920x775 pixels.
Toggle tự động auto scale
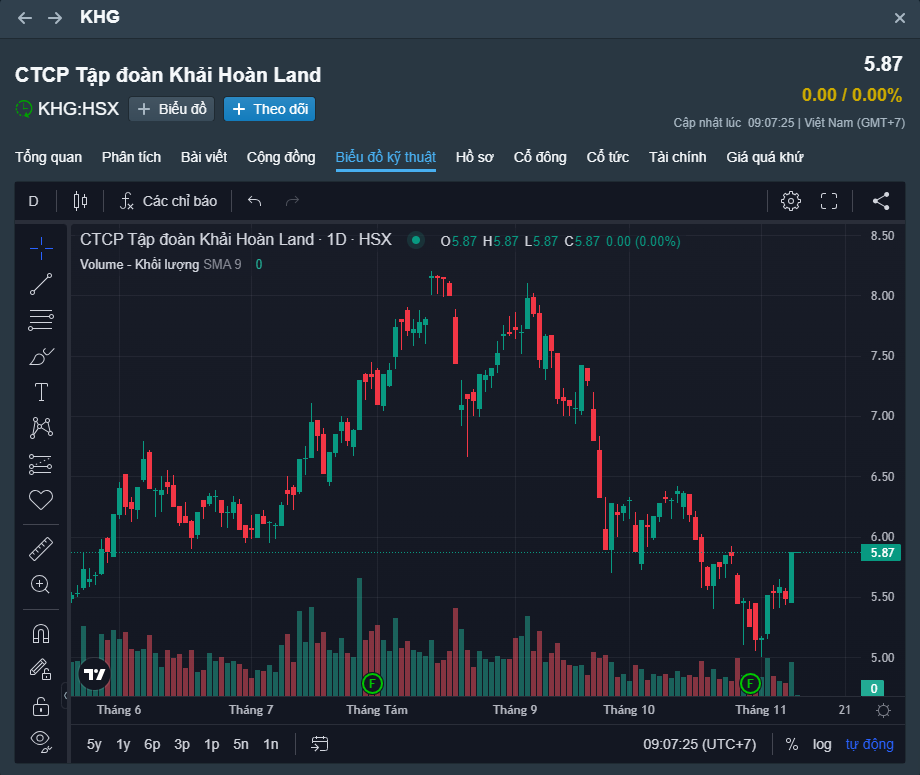pos(870,744)
